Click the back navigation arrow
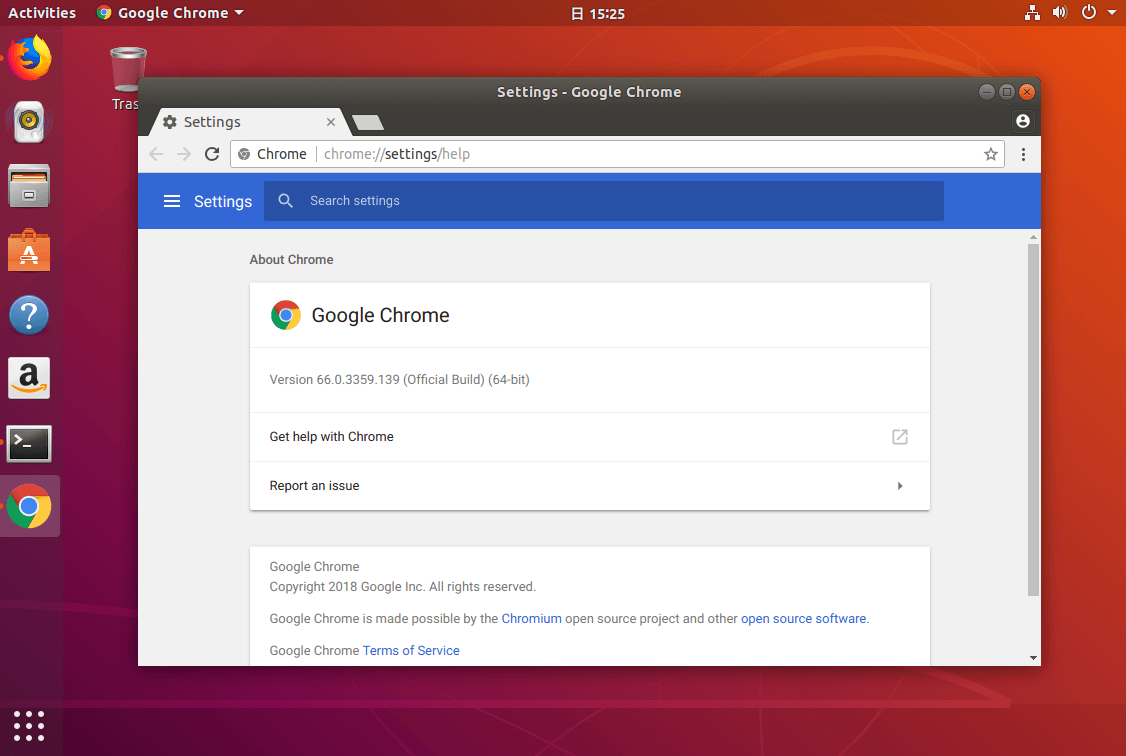This screenshot has height=756, width=1126. pyautogui.click(x=155, y=154)
